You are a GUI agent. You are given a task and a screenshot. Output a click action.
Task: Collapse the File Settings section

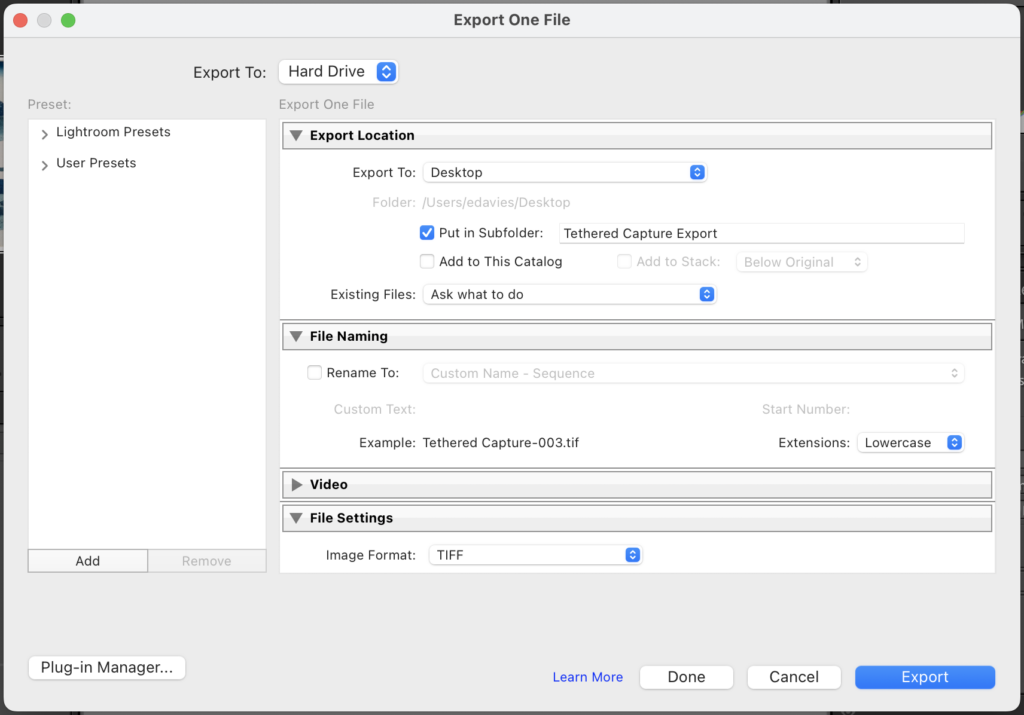[295, 518]
